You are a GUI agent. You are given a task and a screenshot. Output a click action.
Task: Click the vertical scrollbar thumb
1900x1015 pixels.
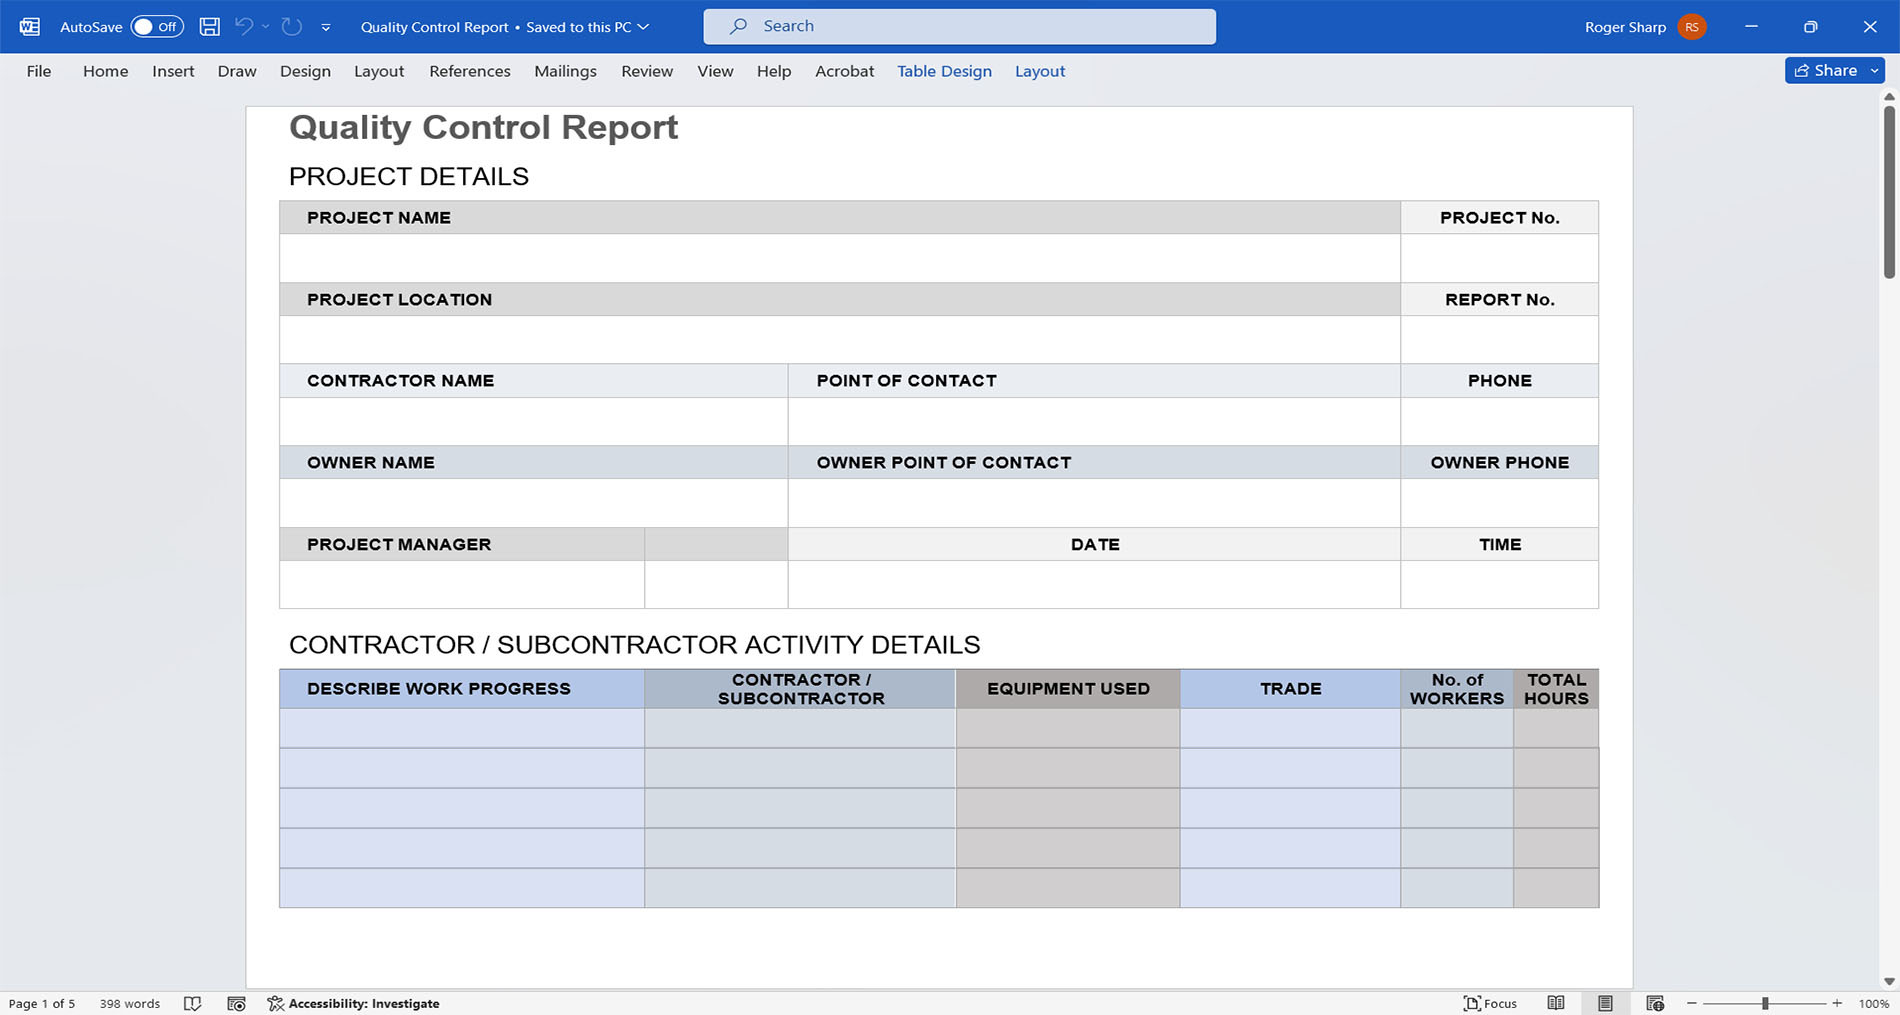[1889, 191]
